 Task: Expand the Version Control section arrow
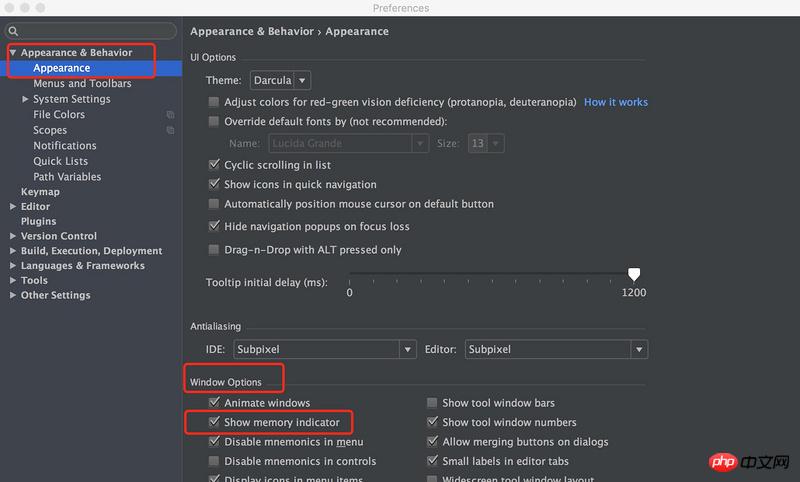point(13,236)
